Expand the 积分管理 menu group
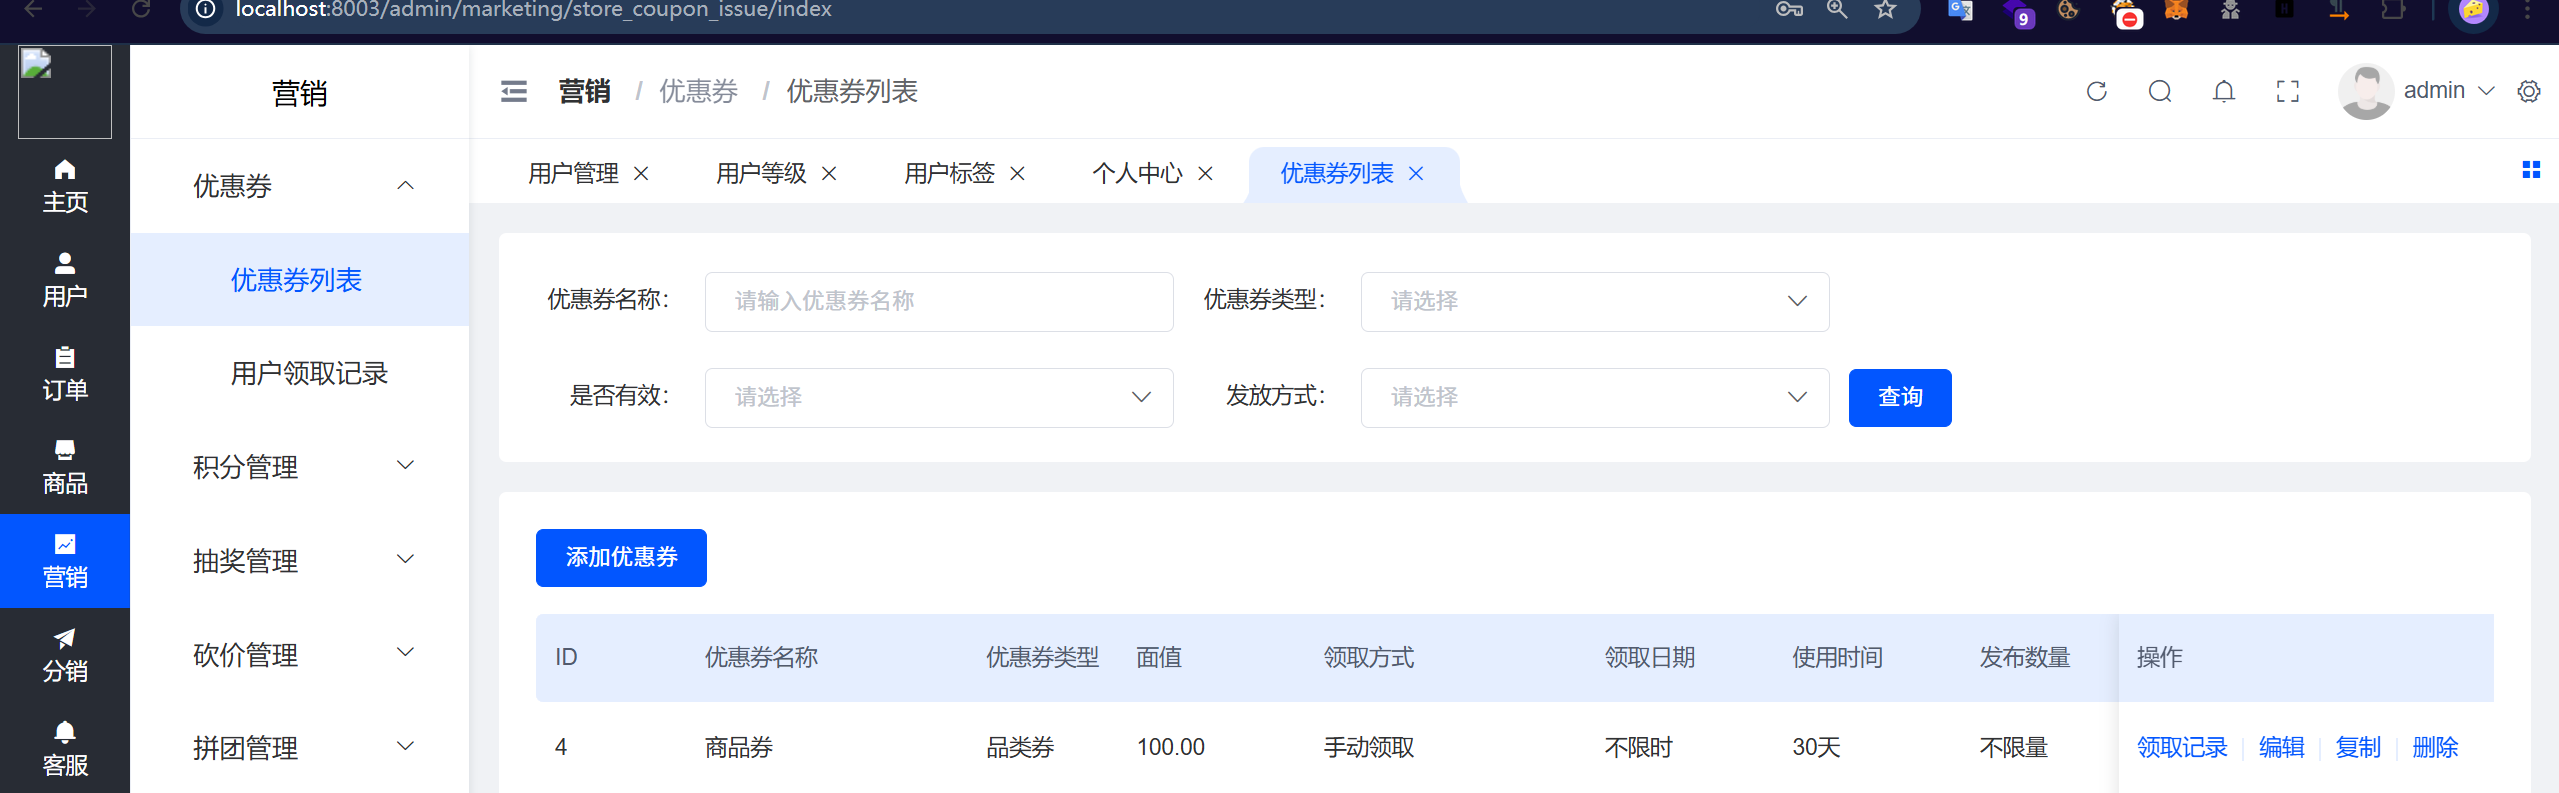The image size is (2559, 793). point(300,467)
